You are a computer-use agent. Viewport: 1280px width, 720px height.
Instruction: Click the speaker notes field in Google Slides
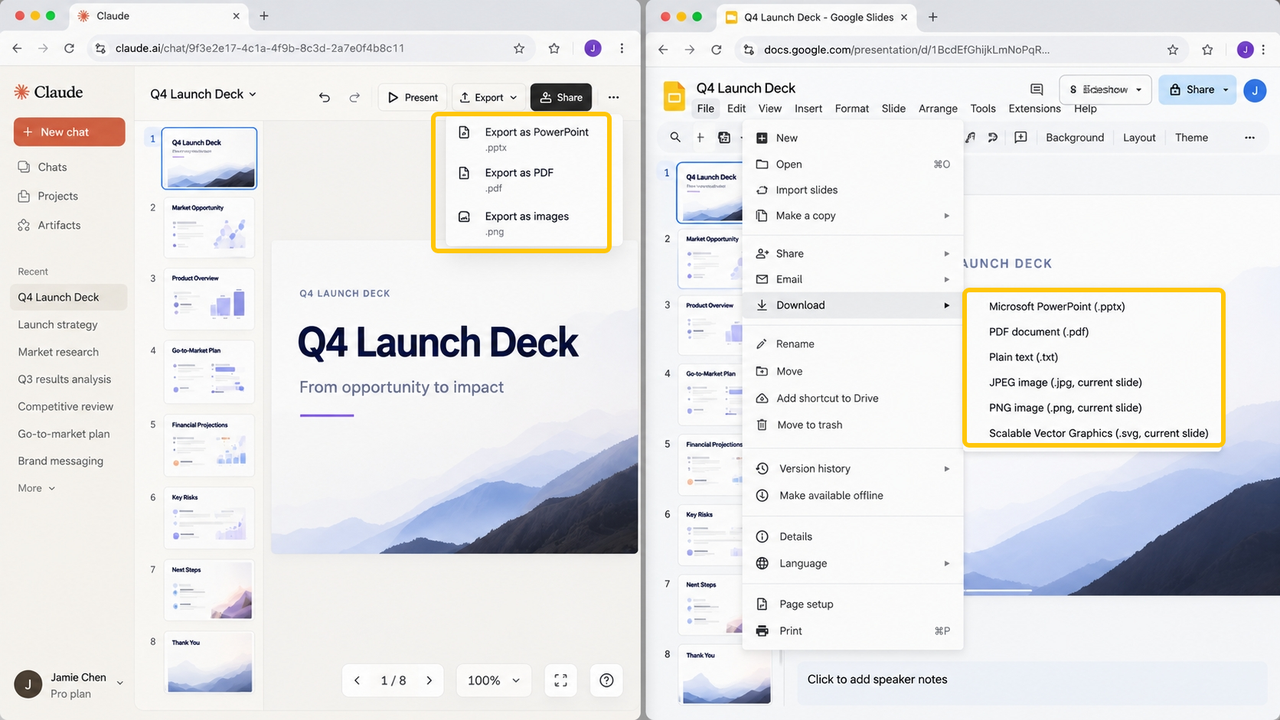click(1032, 680)
